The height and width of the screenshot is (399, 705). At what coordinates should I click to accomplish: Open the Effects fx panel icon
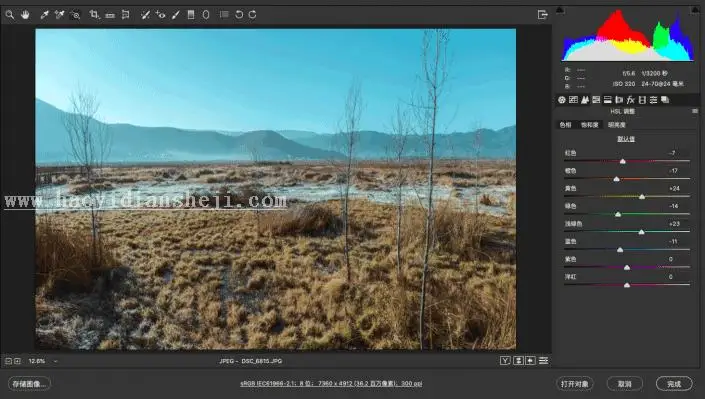(630, 100)
